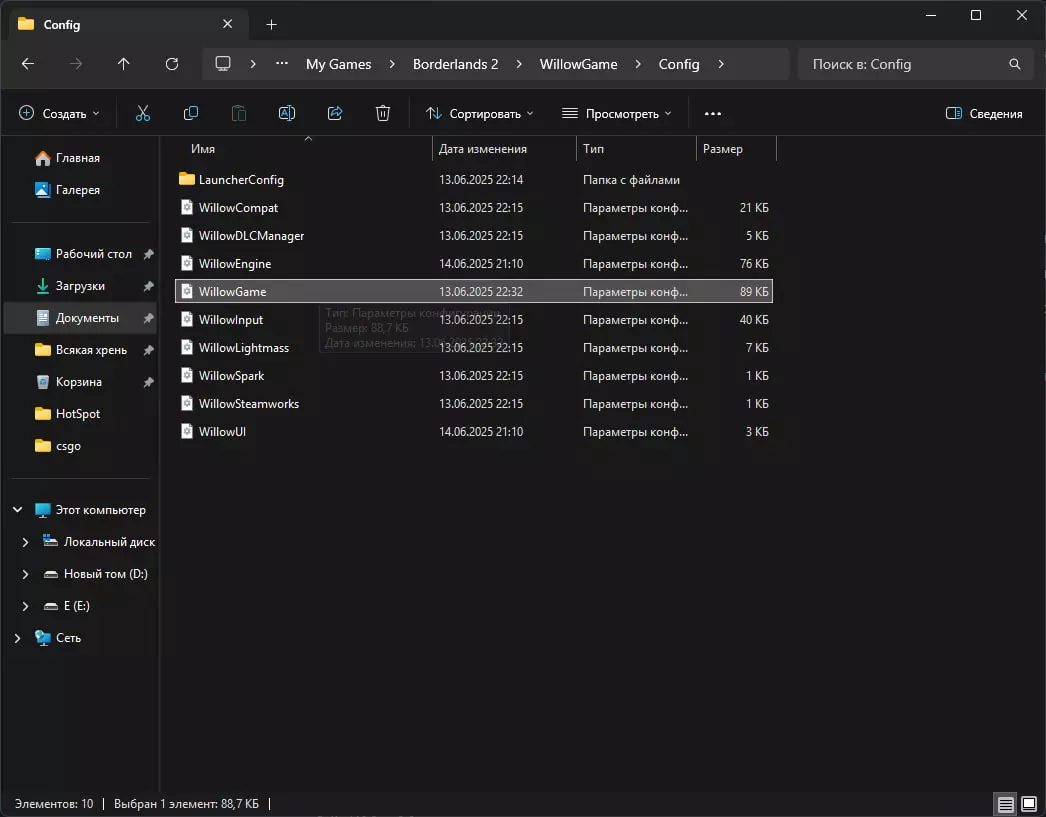This screenshot has width=1046, height=817.
Task: Navigate back with the Back arrow
Action: 28,64
